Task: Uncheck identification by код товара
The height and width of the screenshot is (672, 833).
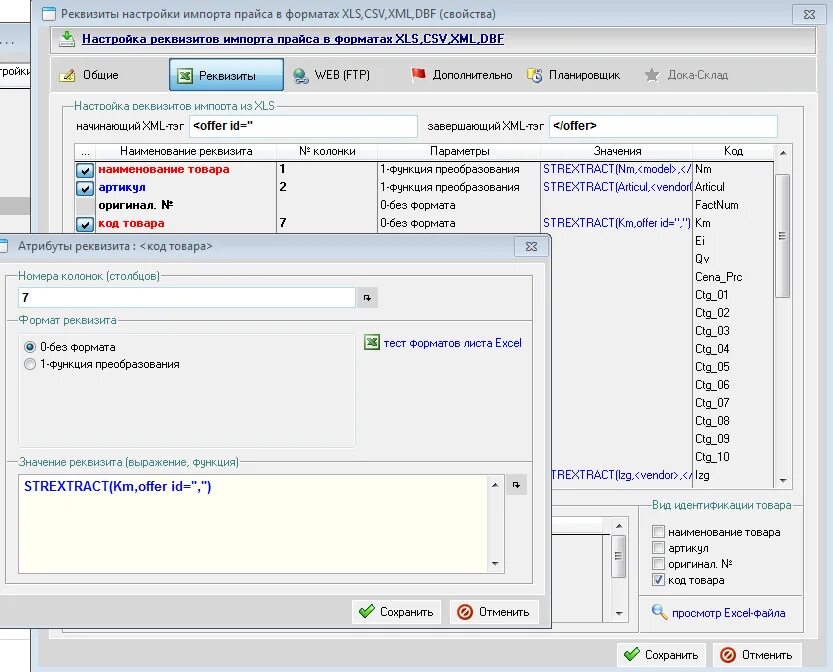Action: click(x=658, y=580)
